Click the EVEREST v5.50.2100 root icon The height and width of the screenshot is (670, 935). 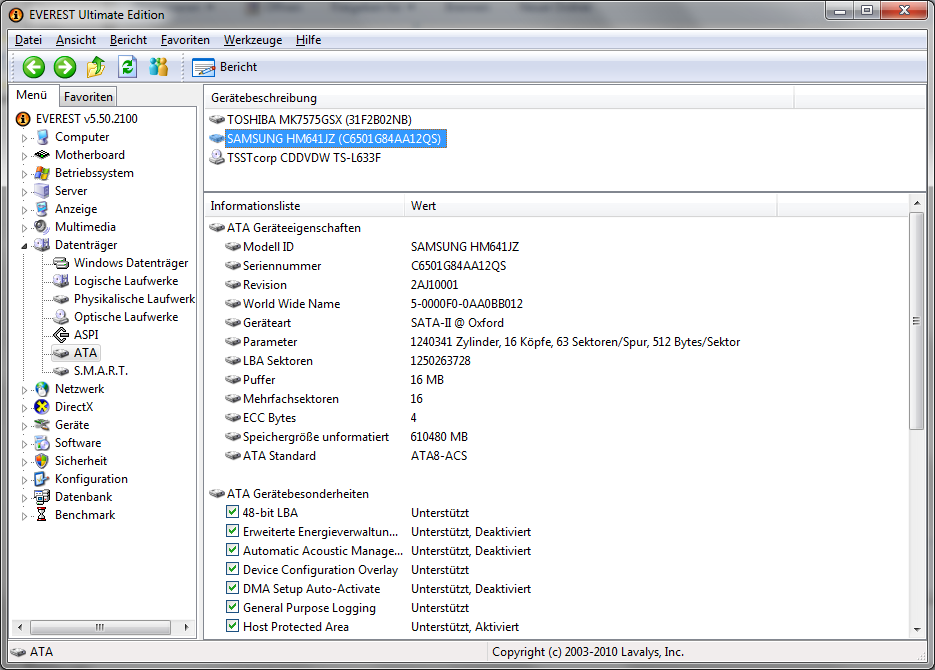click(23, 119)
